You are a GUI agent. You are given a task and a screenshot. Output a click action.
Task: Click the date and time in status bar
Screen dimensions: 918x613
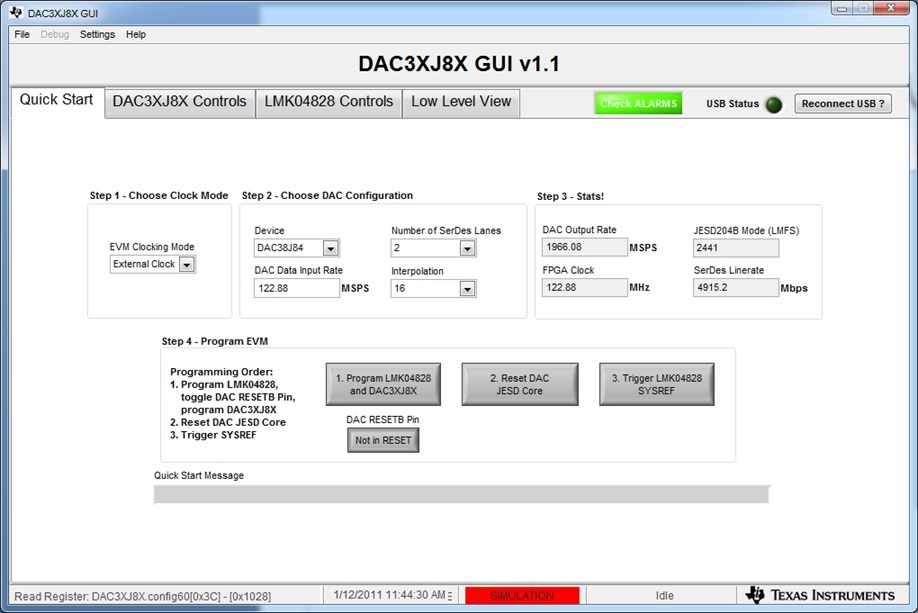(x=390, y=595)
